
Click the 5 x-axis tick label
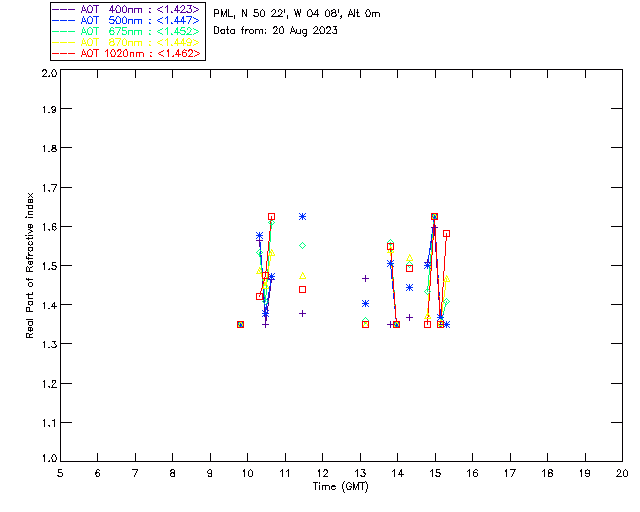click(x=60, y=473)
